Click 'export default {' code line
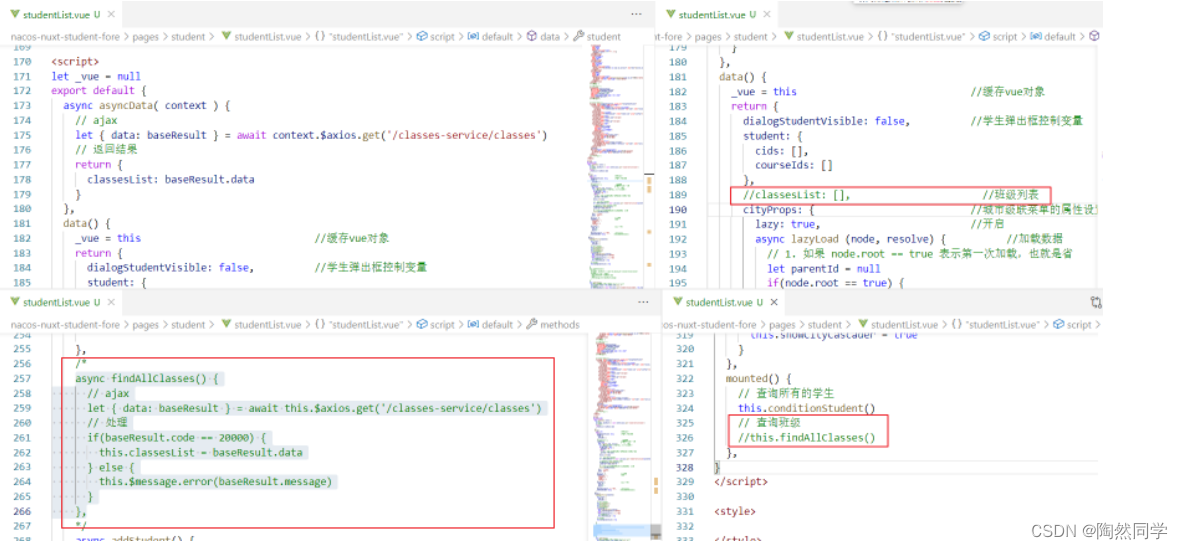 coord(99,90)
